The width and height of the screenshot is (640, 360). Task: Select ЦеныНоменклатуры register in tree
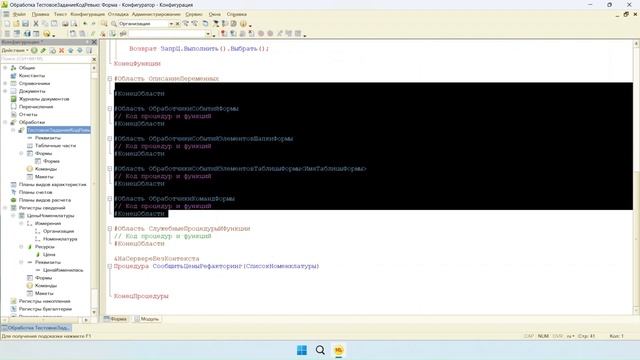pyautogui.click(x=50, y=216)
